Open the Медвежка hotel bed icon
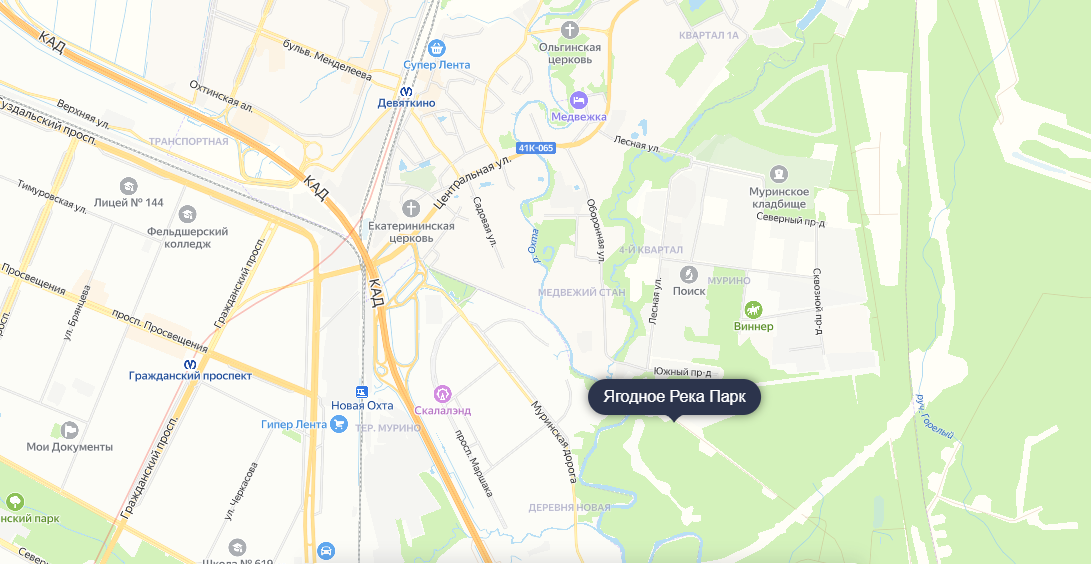1091x564 pixels. coord(579,100)
